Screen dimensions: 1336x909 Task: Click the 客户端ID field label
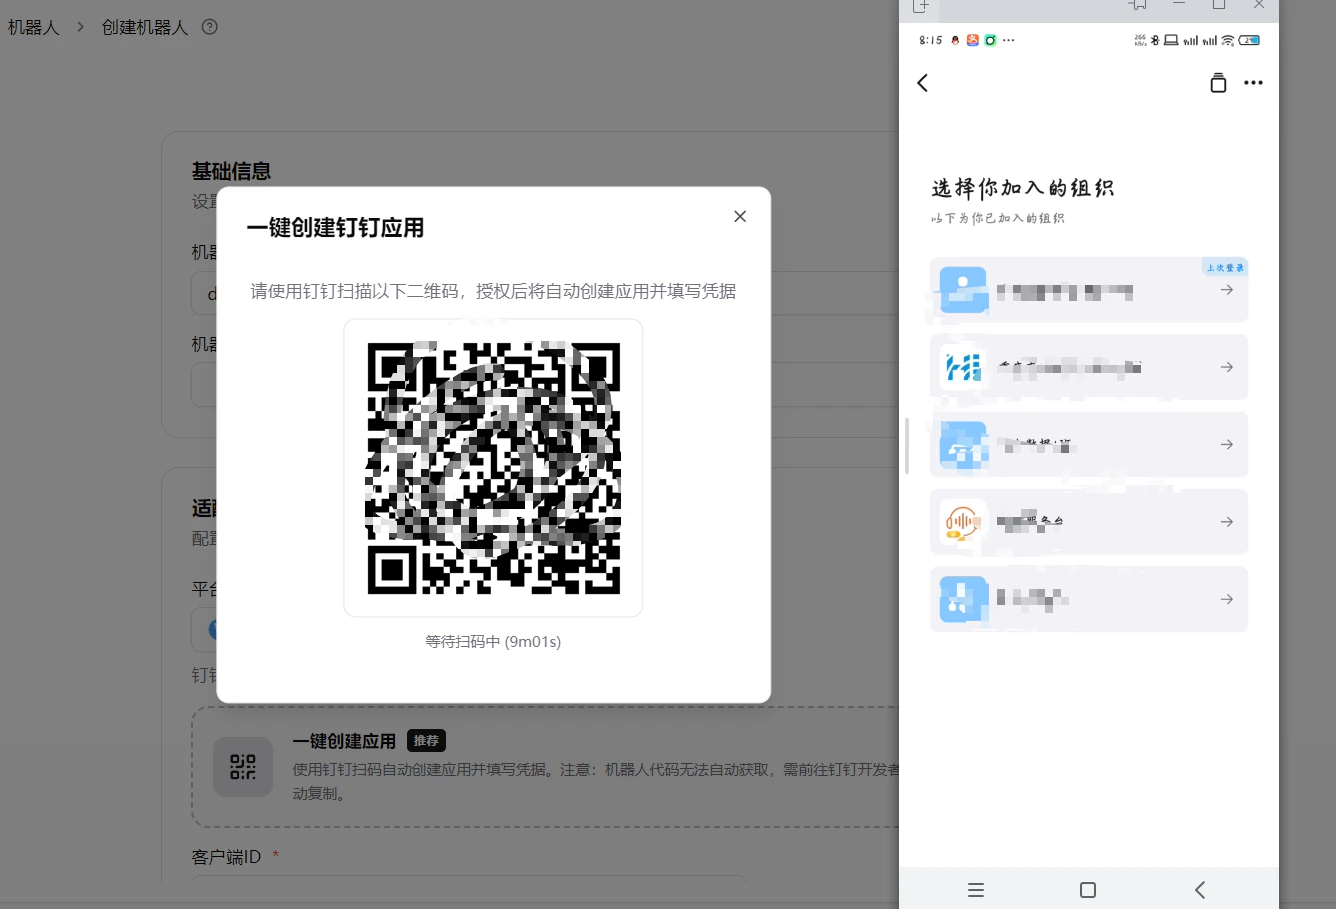226,857
